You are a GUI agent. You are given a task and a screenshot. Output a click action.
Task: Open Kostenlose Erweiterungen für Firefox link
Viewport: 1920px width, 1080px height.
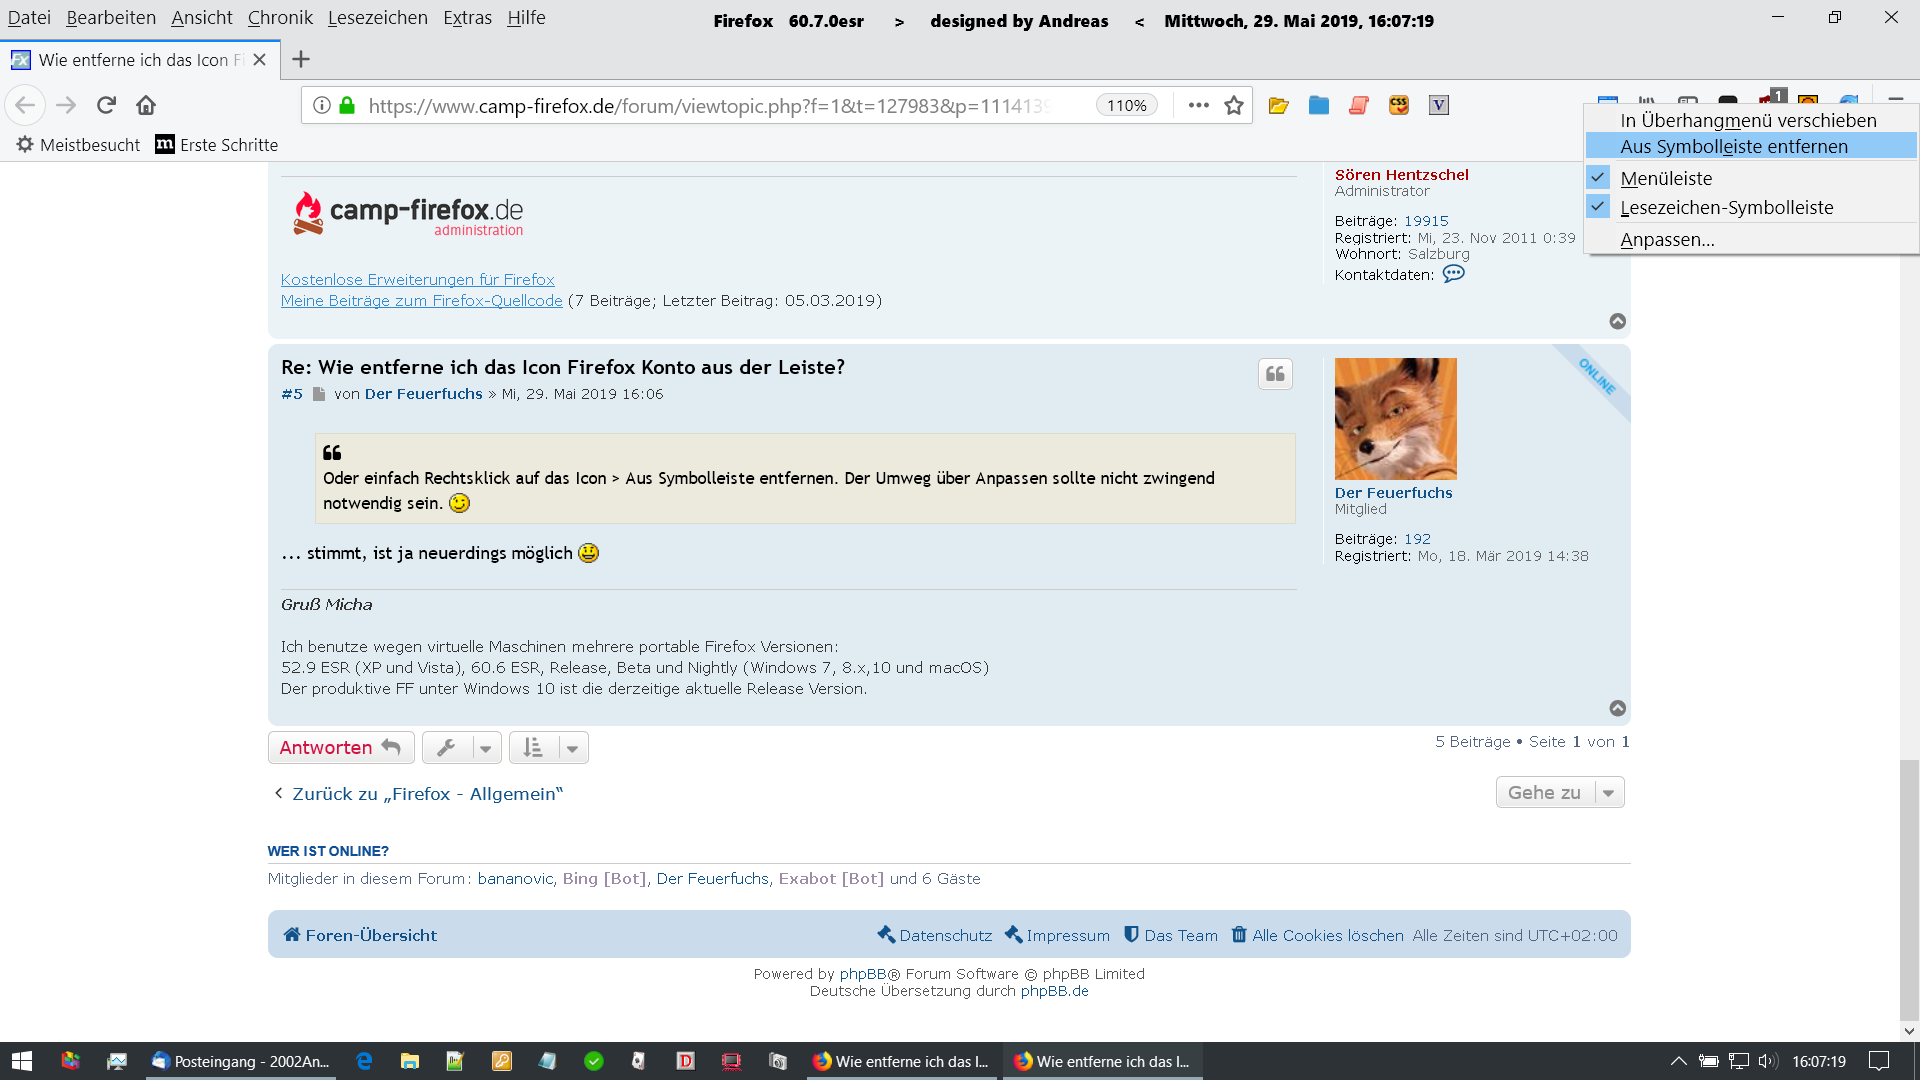(417, 280)
